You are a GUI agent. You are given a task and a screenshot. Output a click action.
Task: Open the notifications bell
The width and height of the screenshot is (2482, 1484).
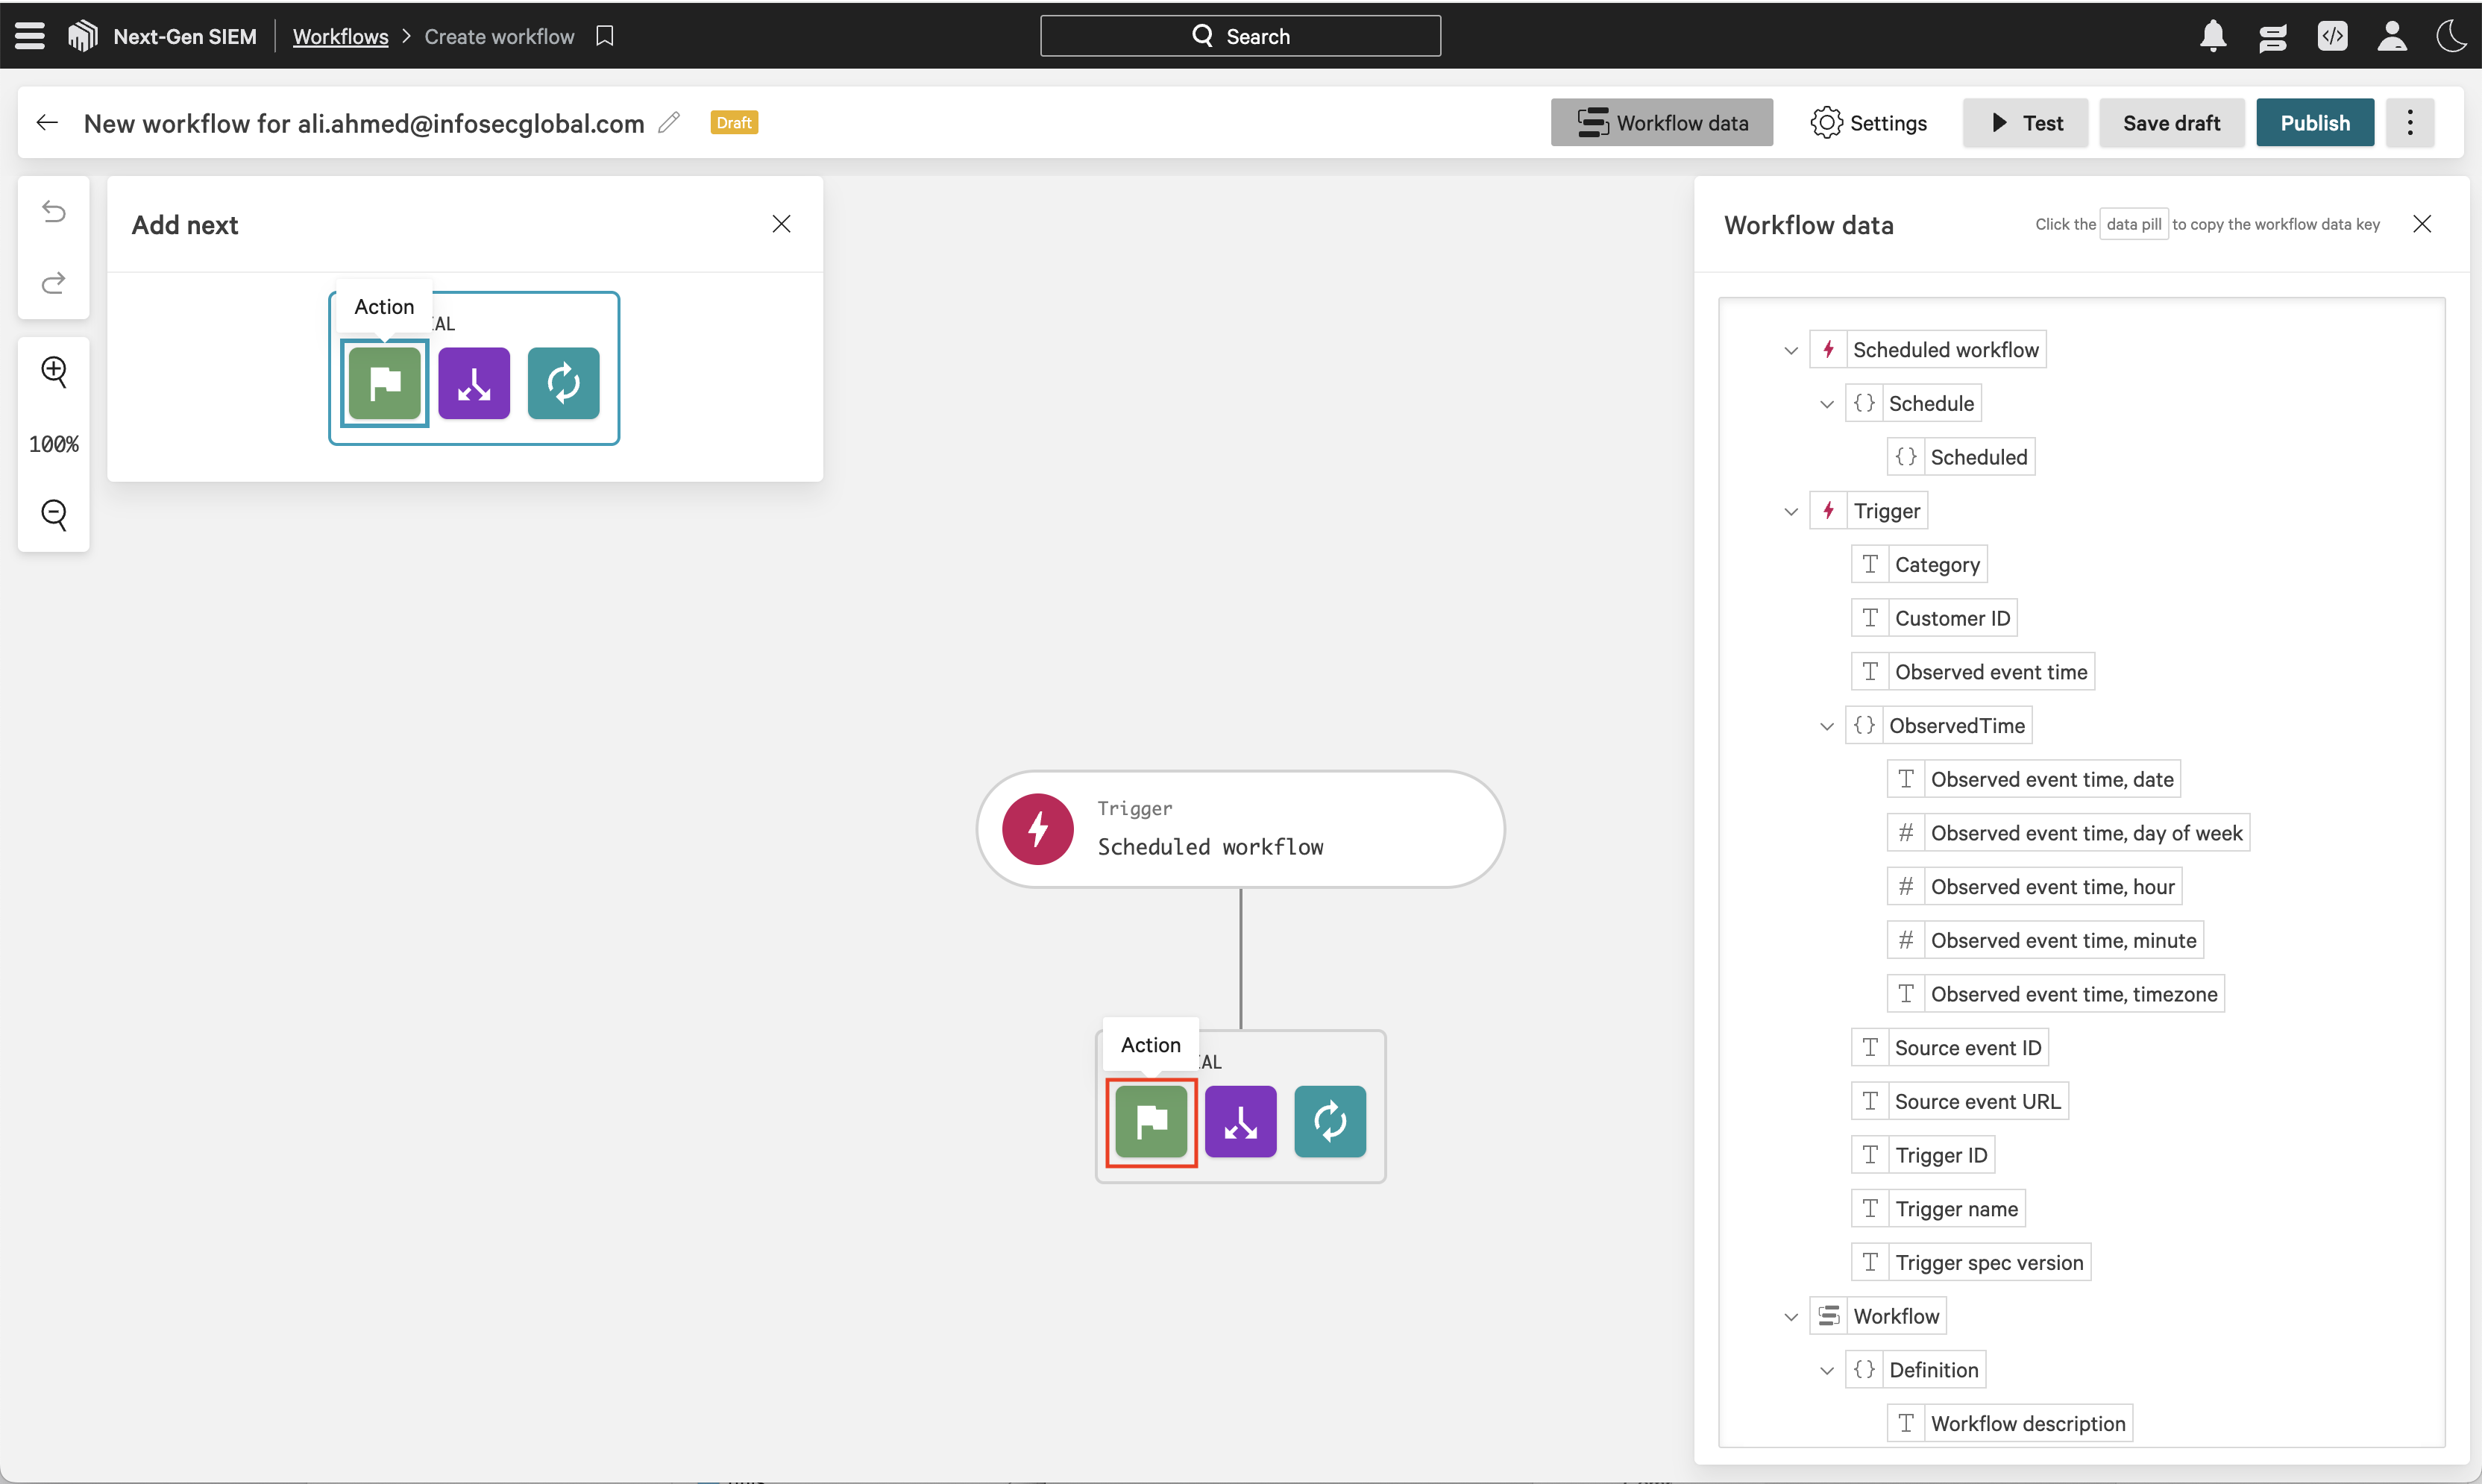2213,36
